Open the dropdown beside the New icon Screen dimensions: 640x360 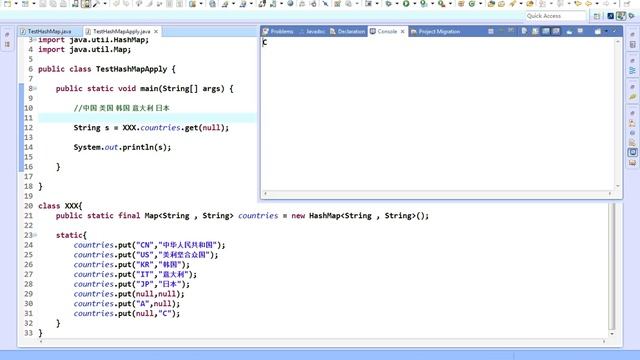click(16, 4)
